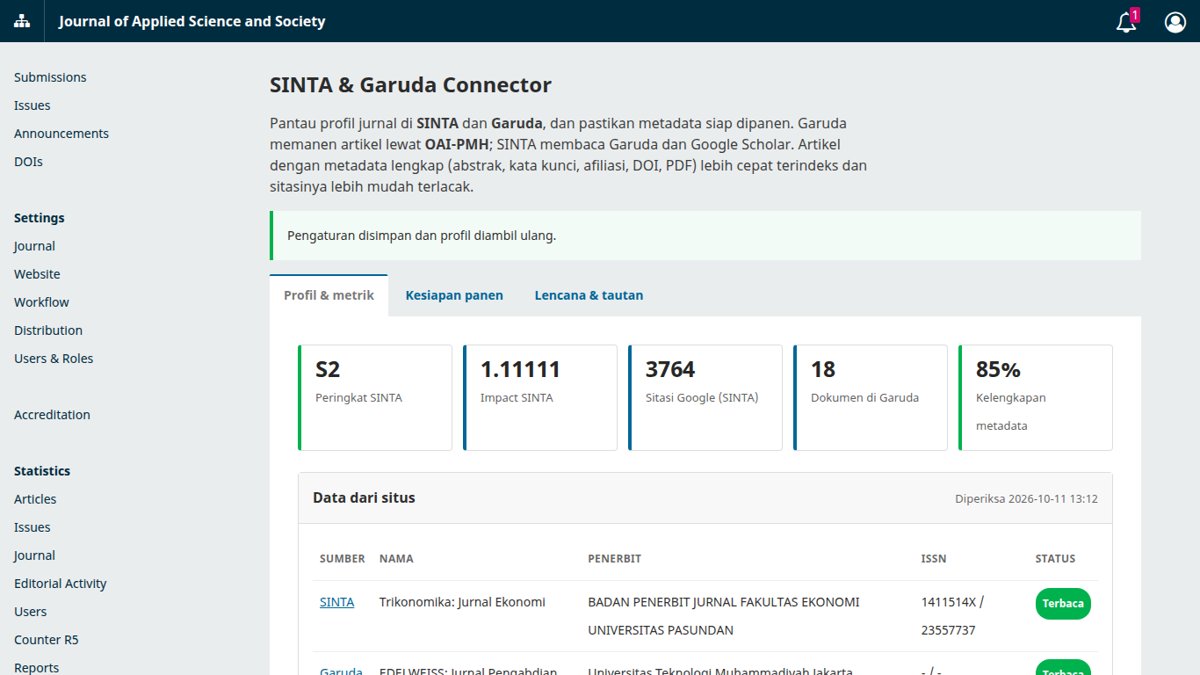
Task: Open Website settings
Action: tap(37, 274)
